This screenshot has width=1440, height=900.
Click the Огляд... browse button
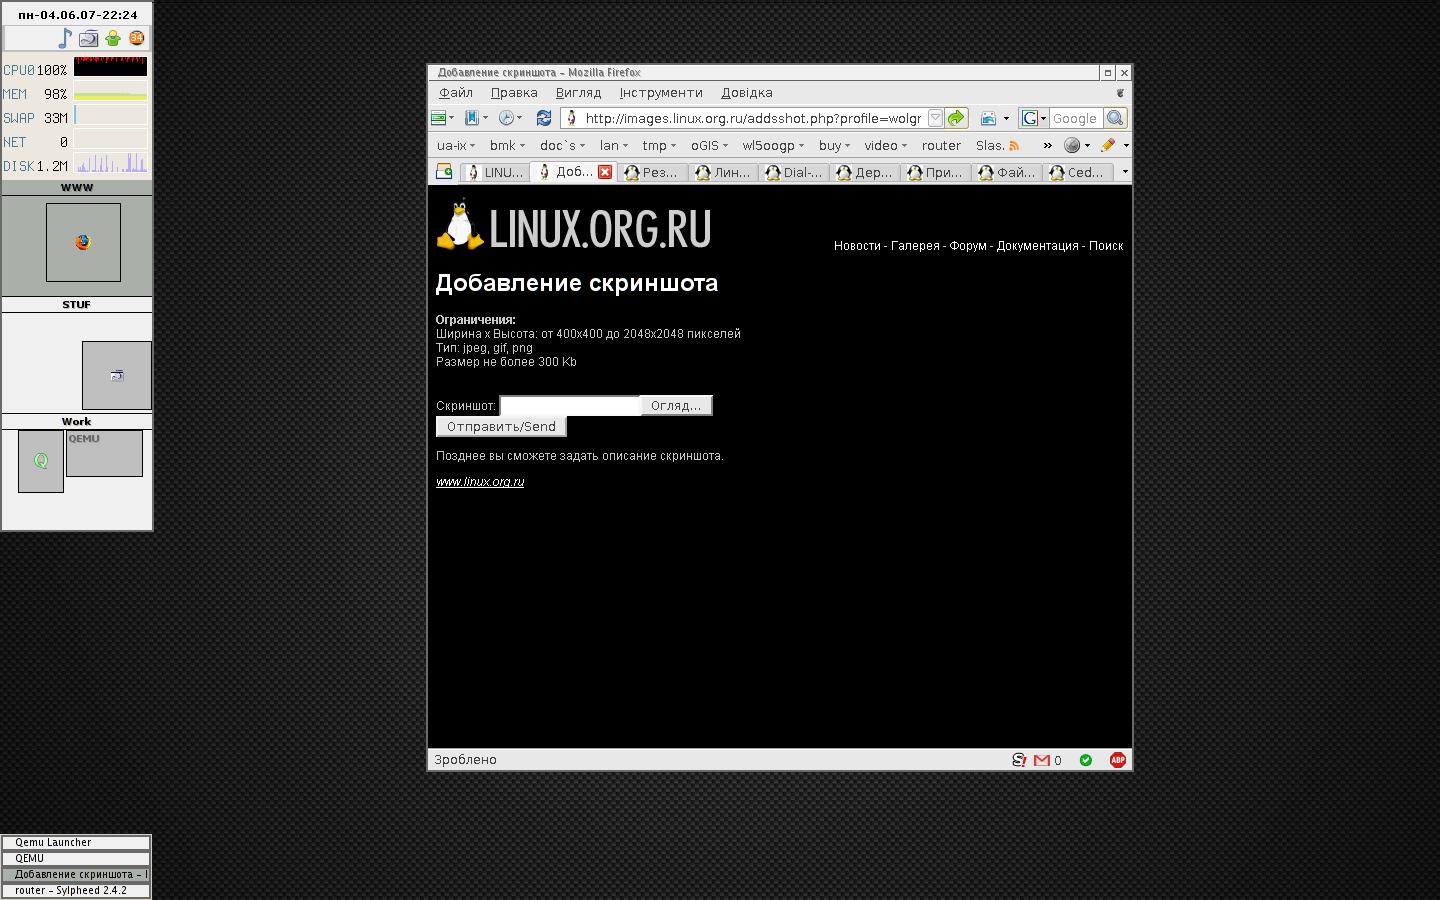coord(675,406)
